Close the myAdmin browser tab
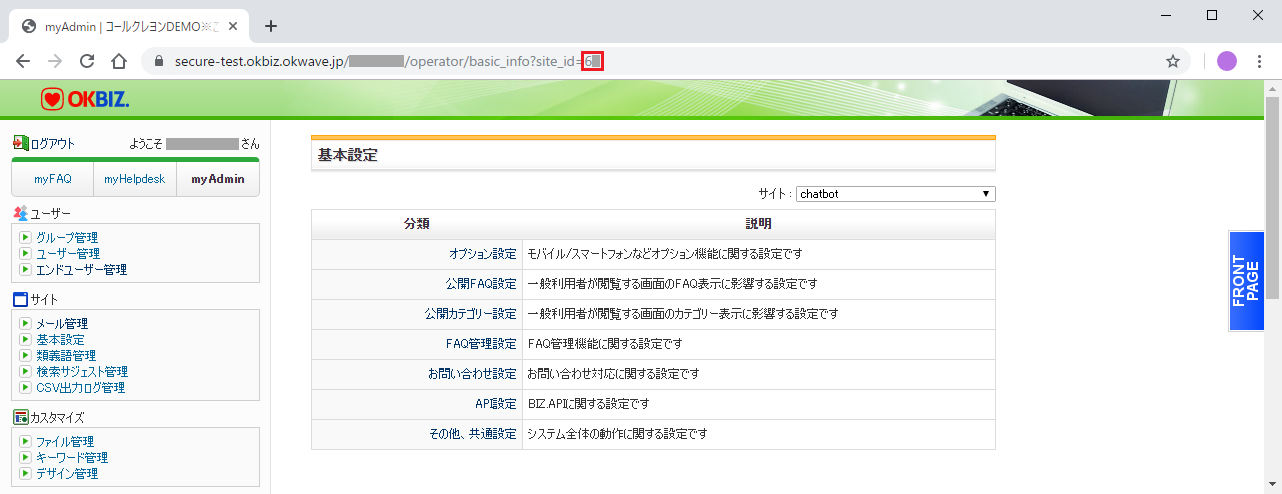 pyautogui.click(x=233, y=26)
